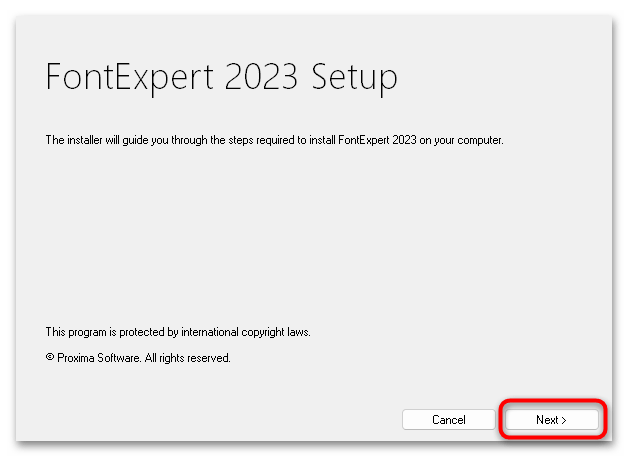Viewport: 628px width, 457px height.
Task: Click the Next button
Action: [x=551, y=420]
